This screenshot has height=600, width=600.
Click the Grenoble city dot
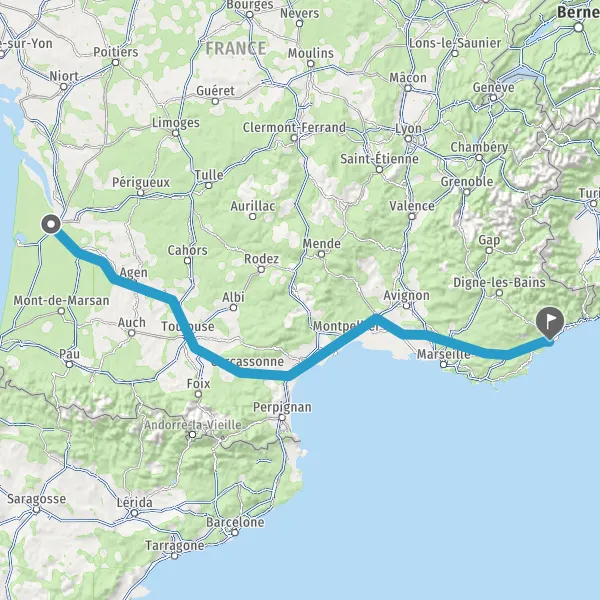[467, 192]
